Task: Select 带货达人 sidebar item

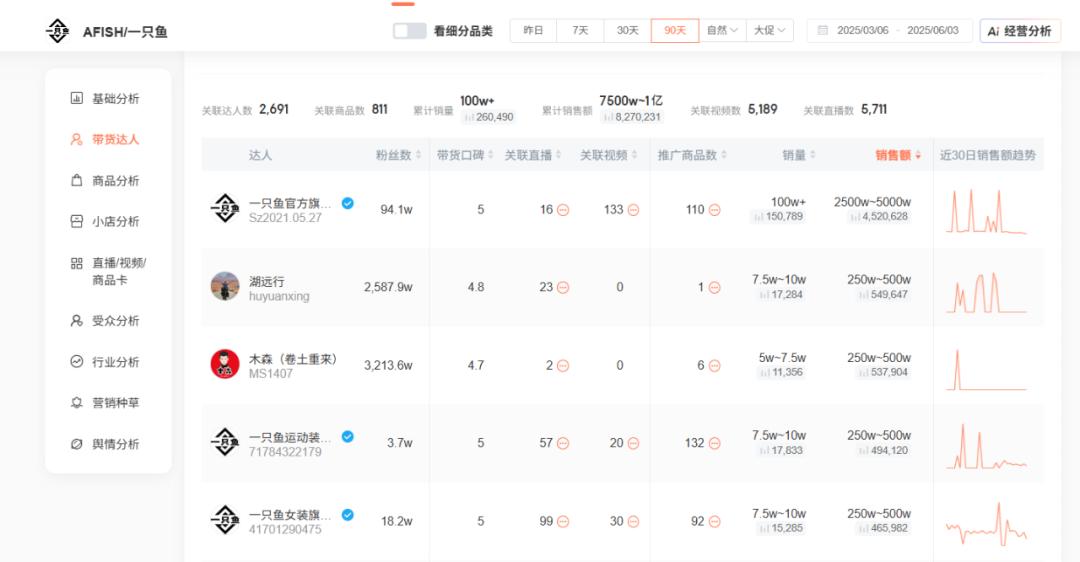Action: pyautogui.click(x=105, y=139)
